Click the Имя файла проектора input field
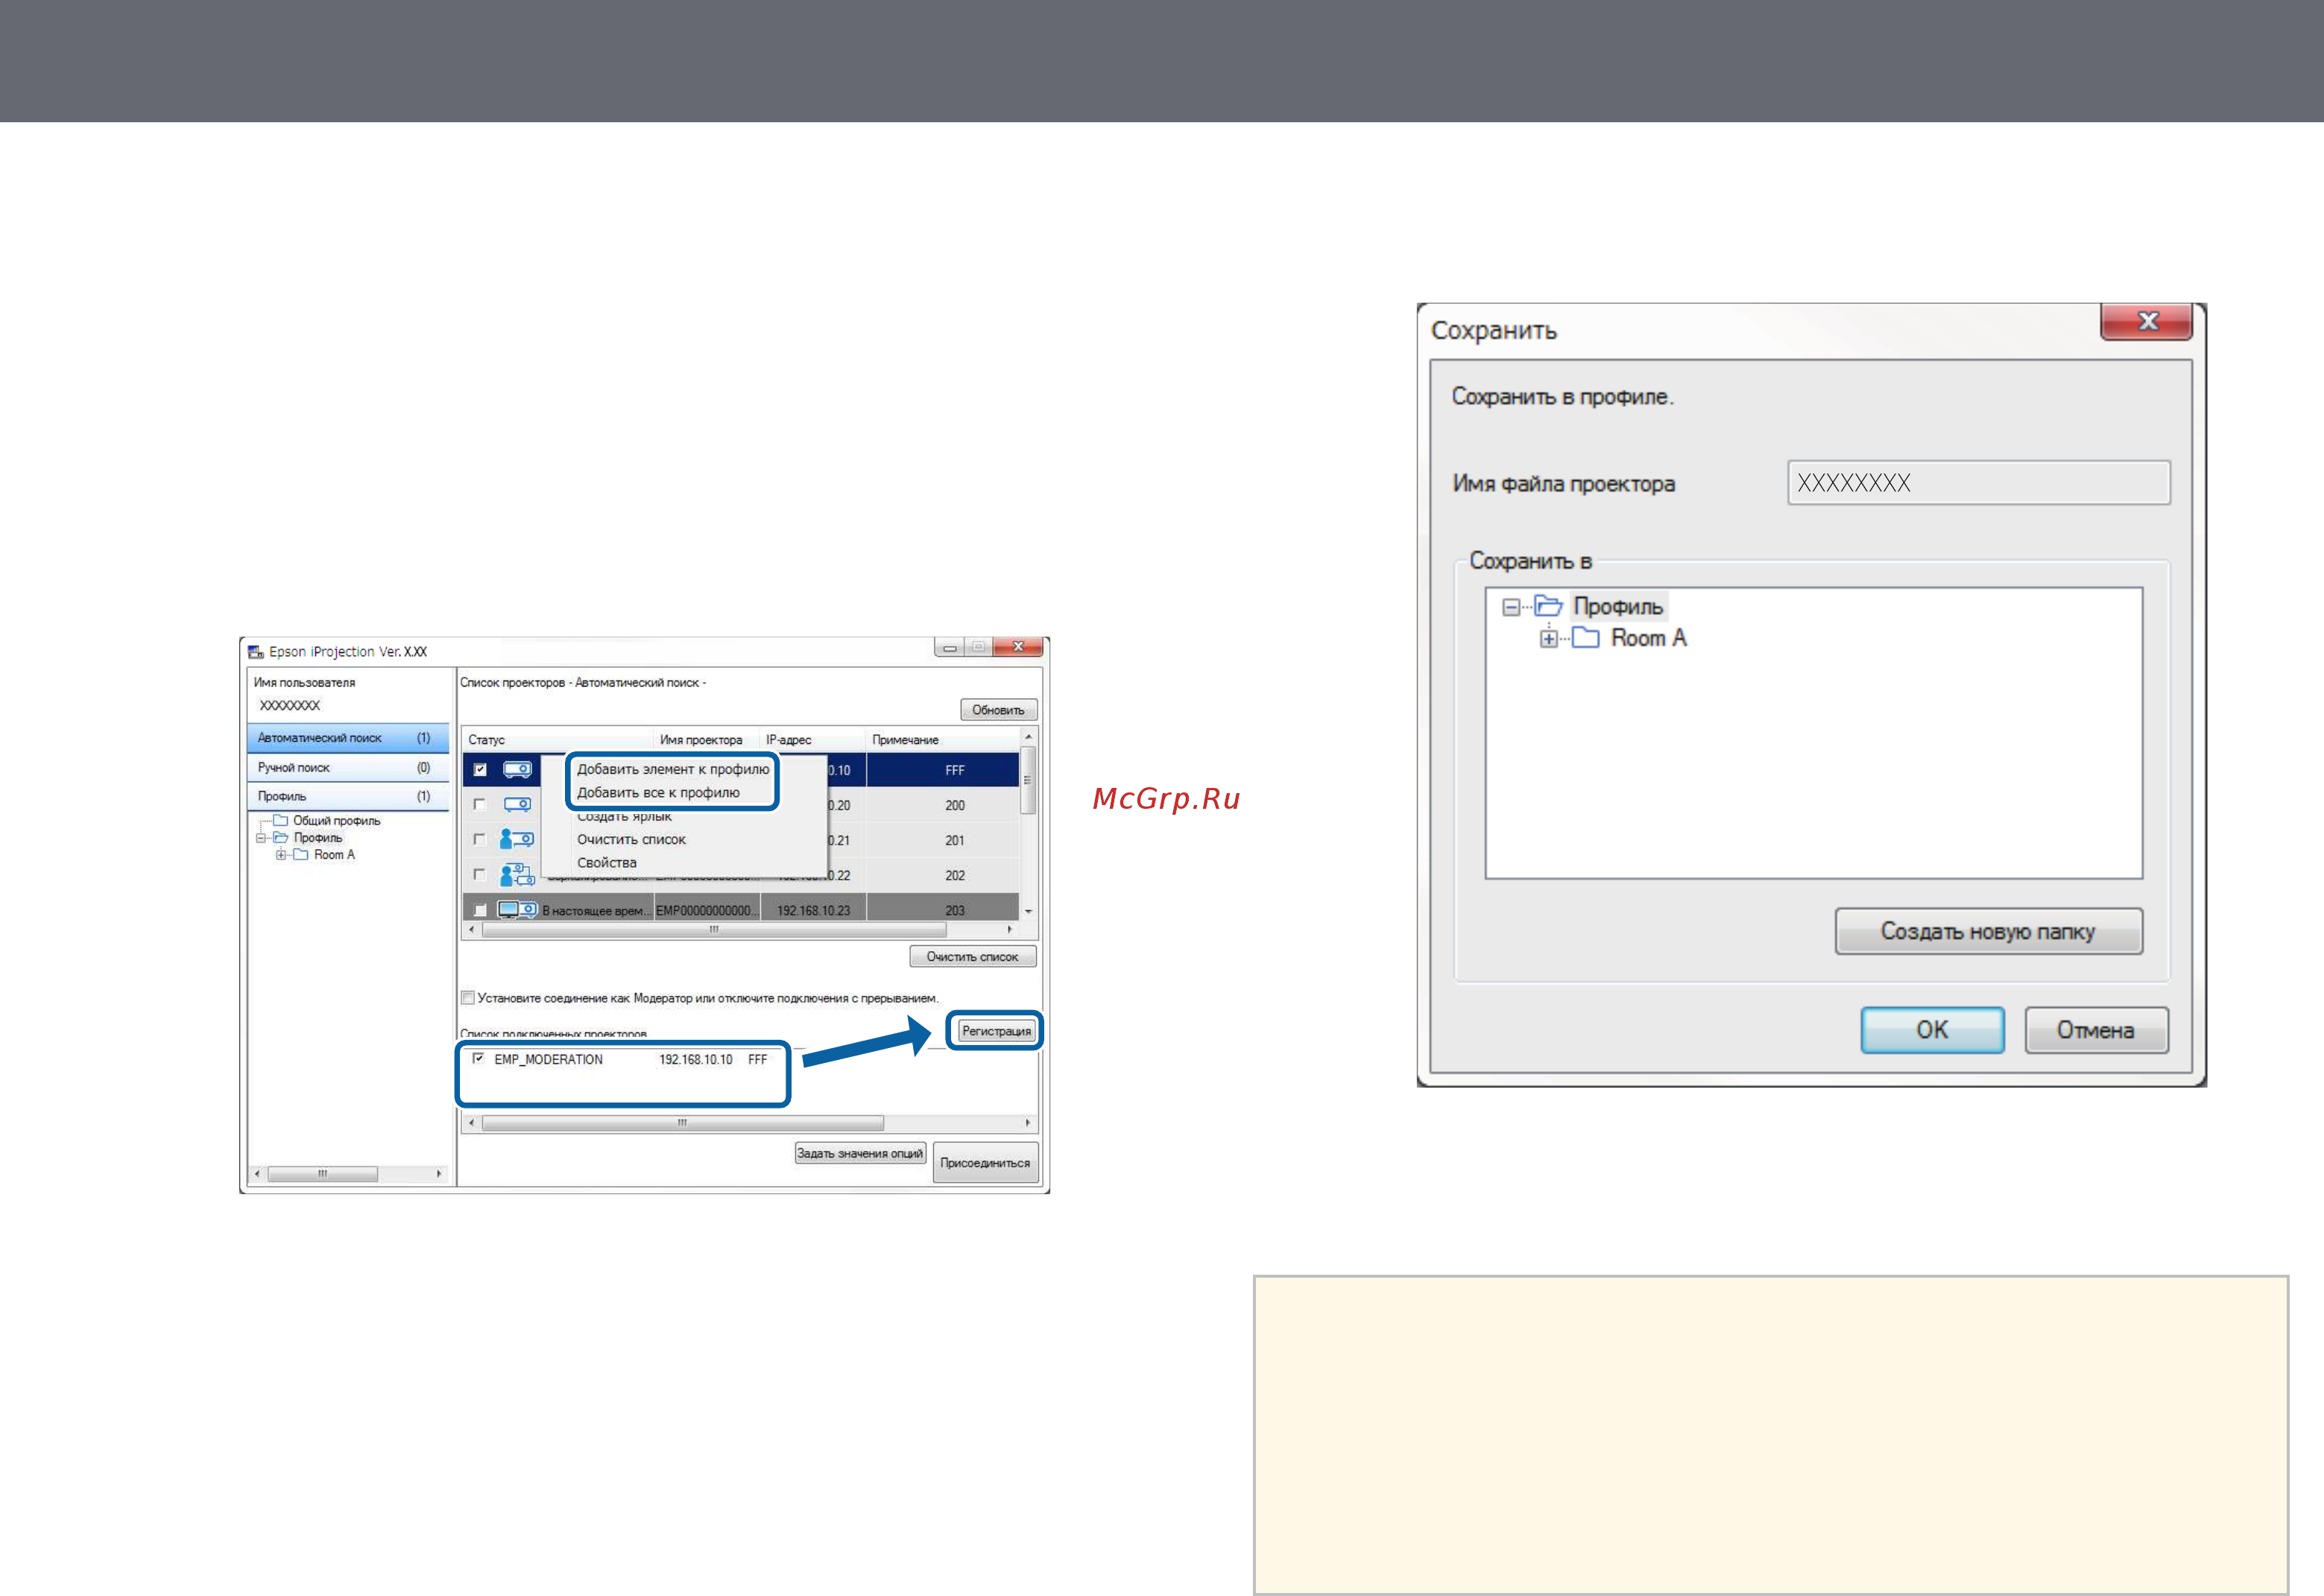 (1978, 483)
